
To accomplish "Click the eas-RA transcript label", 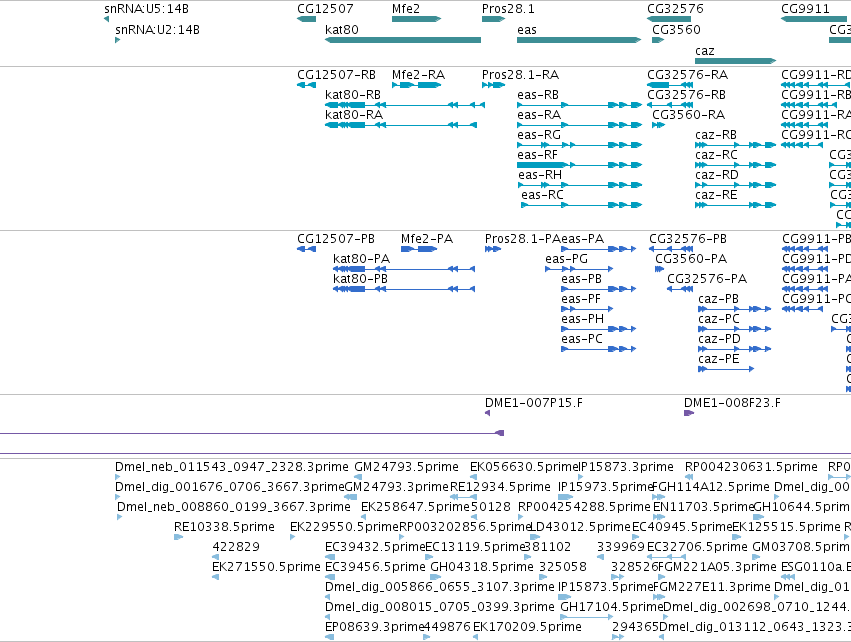I will coord(539,115).
